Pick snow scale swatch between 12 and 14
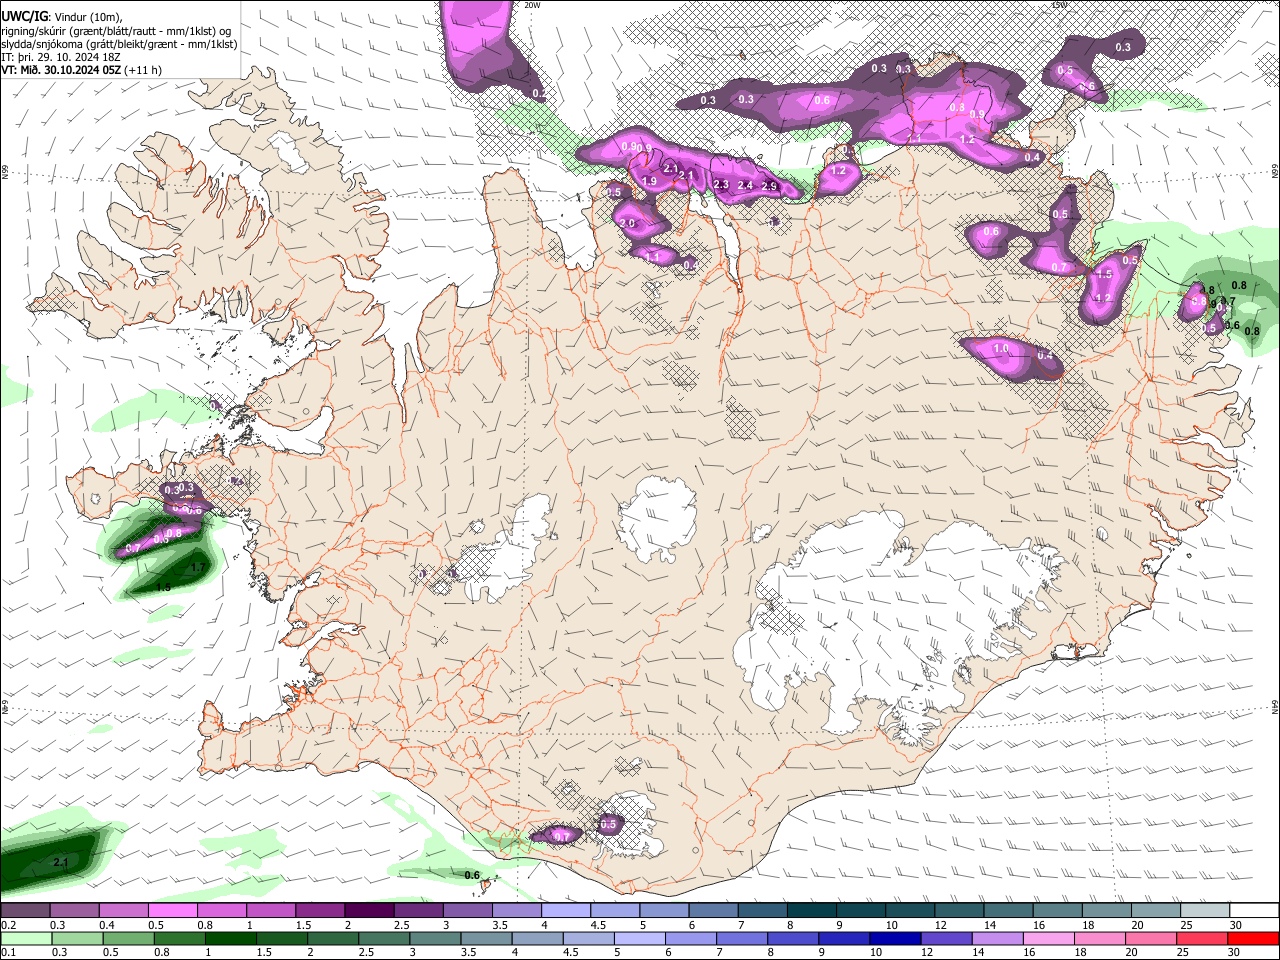This screenshot has height=960, width=1280. click(960, 910)
